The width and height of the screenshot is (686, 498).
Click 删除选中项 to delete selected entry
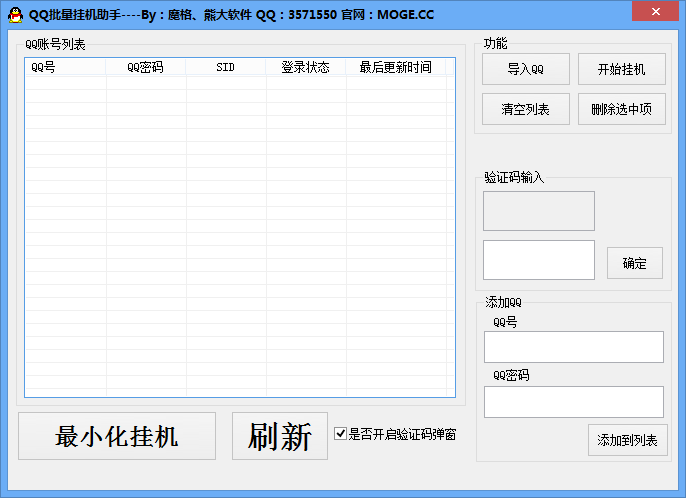621,109
